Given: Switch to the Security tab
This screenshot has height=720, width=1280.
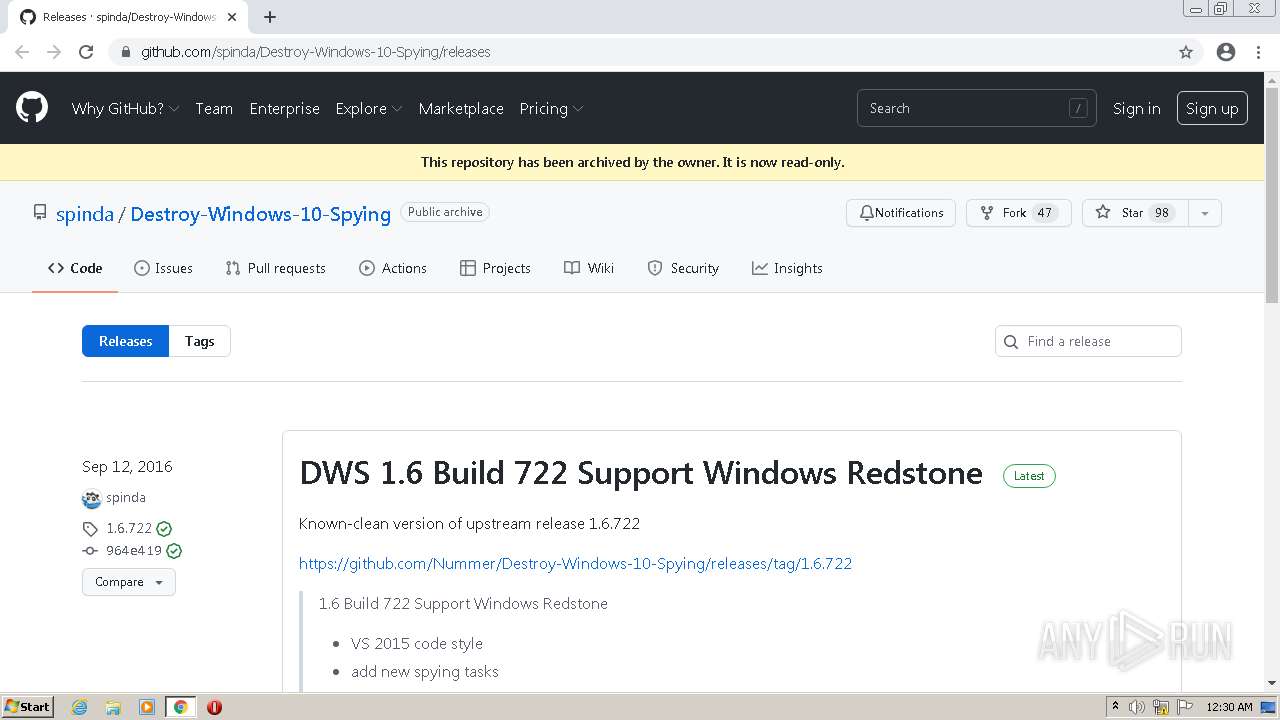Looking at the screenshot, I should pos(683,268).
